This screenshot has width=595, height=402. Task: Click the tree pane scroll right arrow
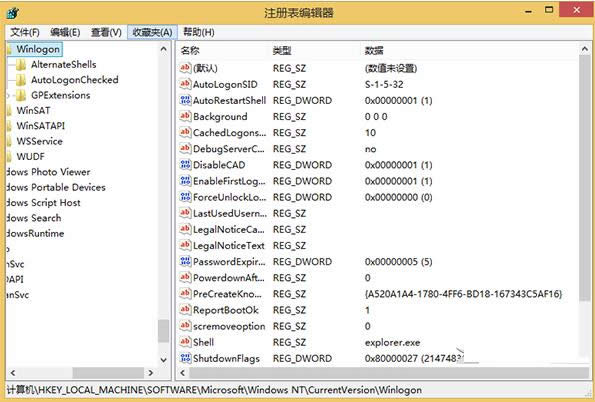(151, 373)
